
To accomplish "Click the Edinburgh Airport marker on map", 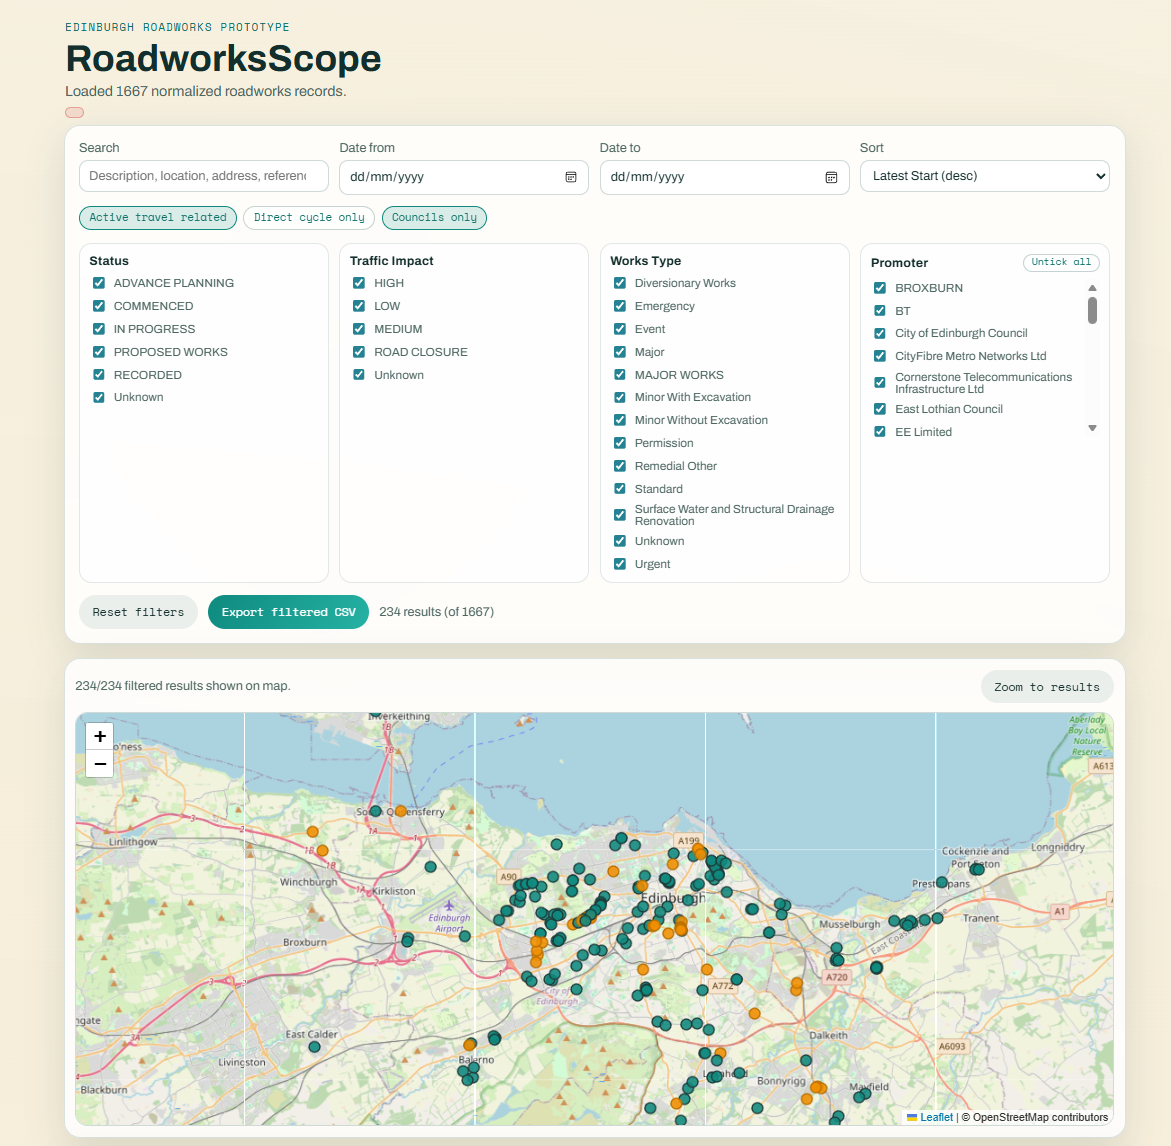I will [x=449, y=907].
